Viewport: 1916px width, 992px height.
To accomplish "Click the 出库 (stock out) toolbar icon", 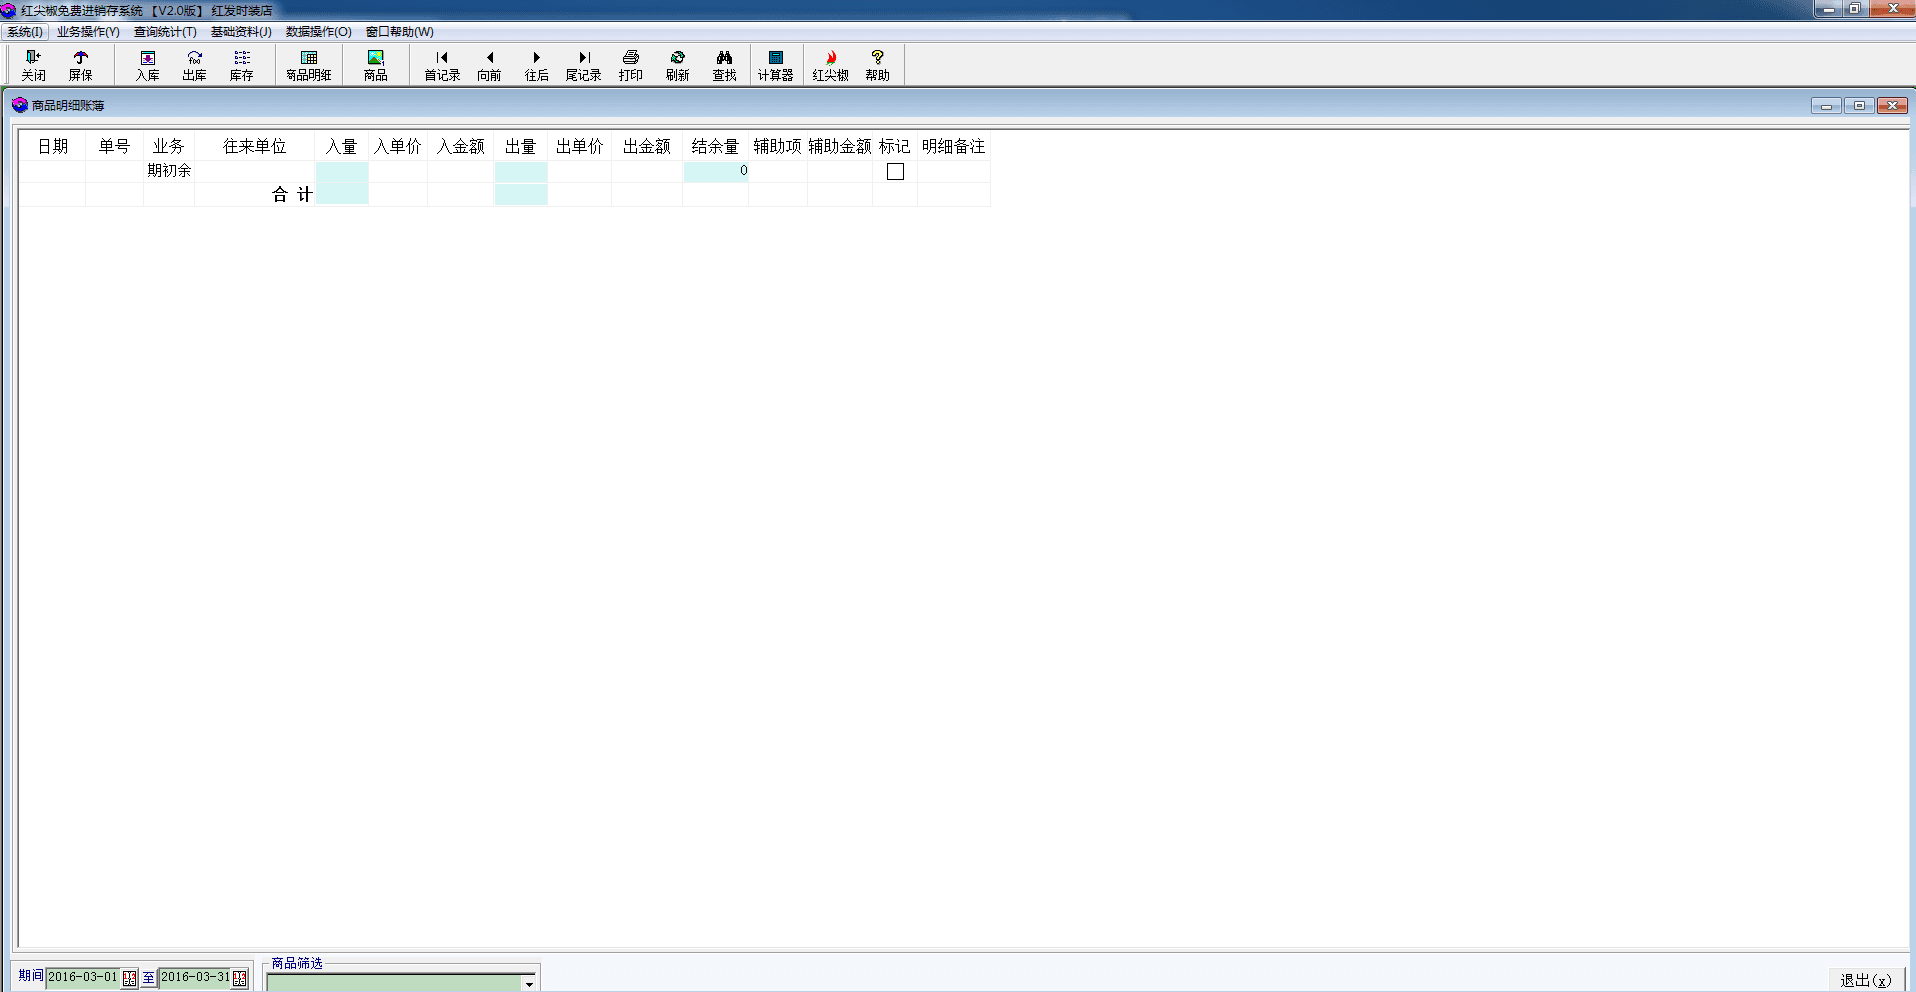I will [x=194, y=65].
